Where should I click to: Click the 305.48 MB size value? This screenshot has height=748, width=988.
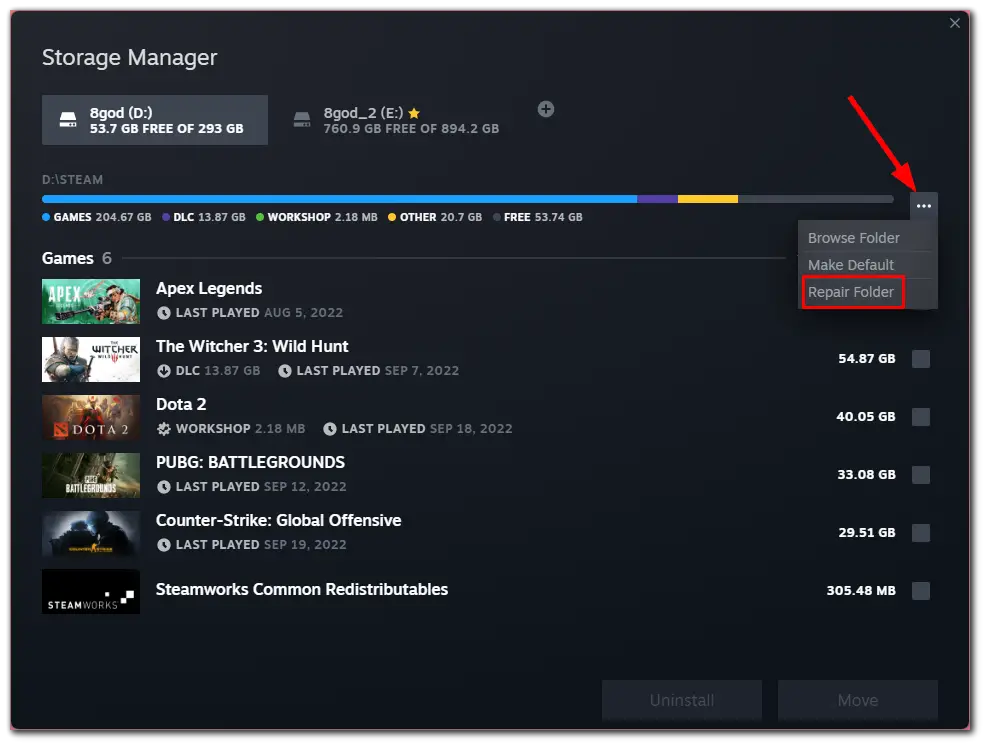click(861, 590)
